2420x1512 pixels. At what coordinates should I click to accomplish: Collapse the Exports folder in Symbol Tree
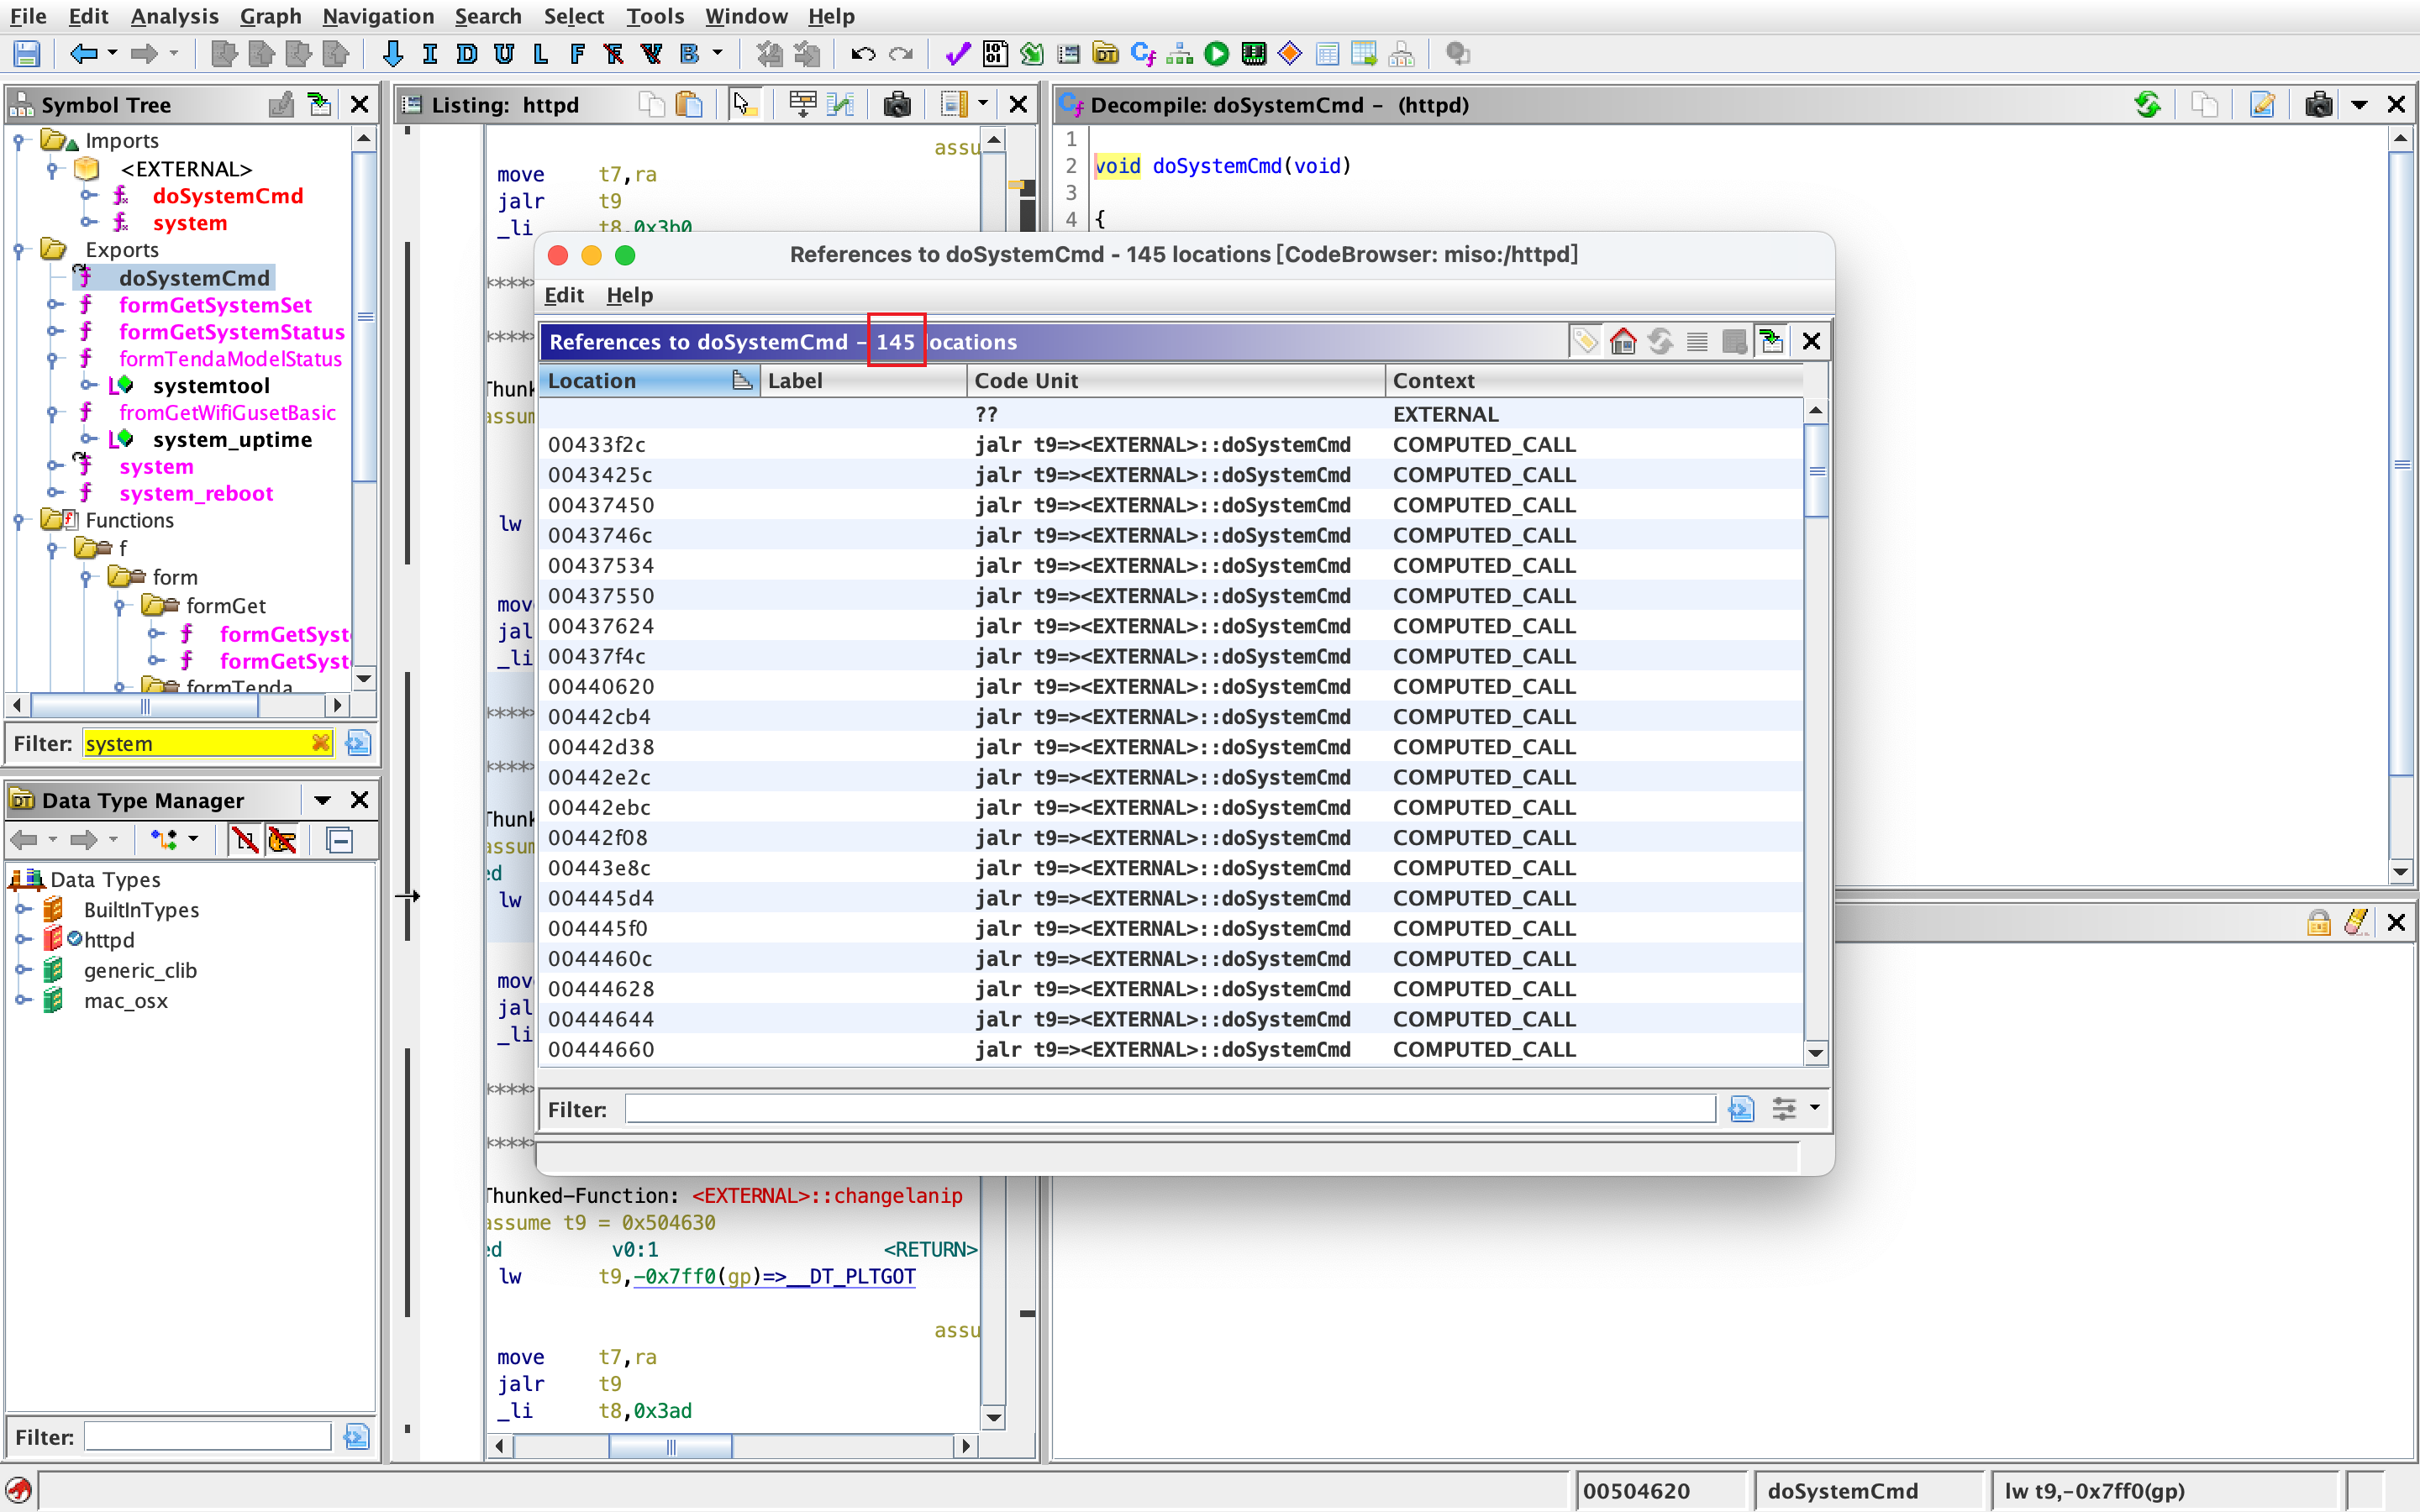18,250
